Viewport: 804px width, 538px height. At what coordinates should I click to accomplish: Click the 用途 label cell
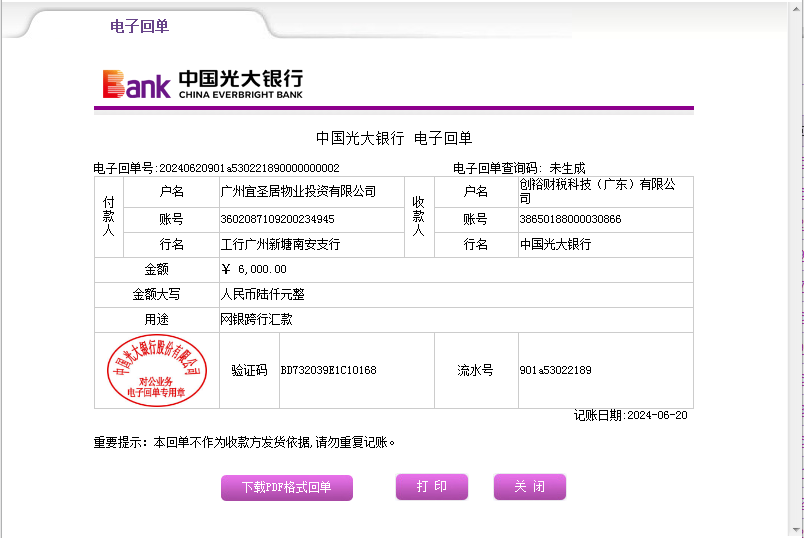click(x=156, y=320)
